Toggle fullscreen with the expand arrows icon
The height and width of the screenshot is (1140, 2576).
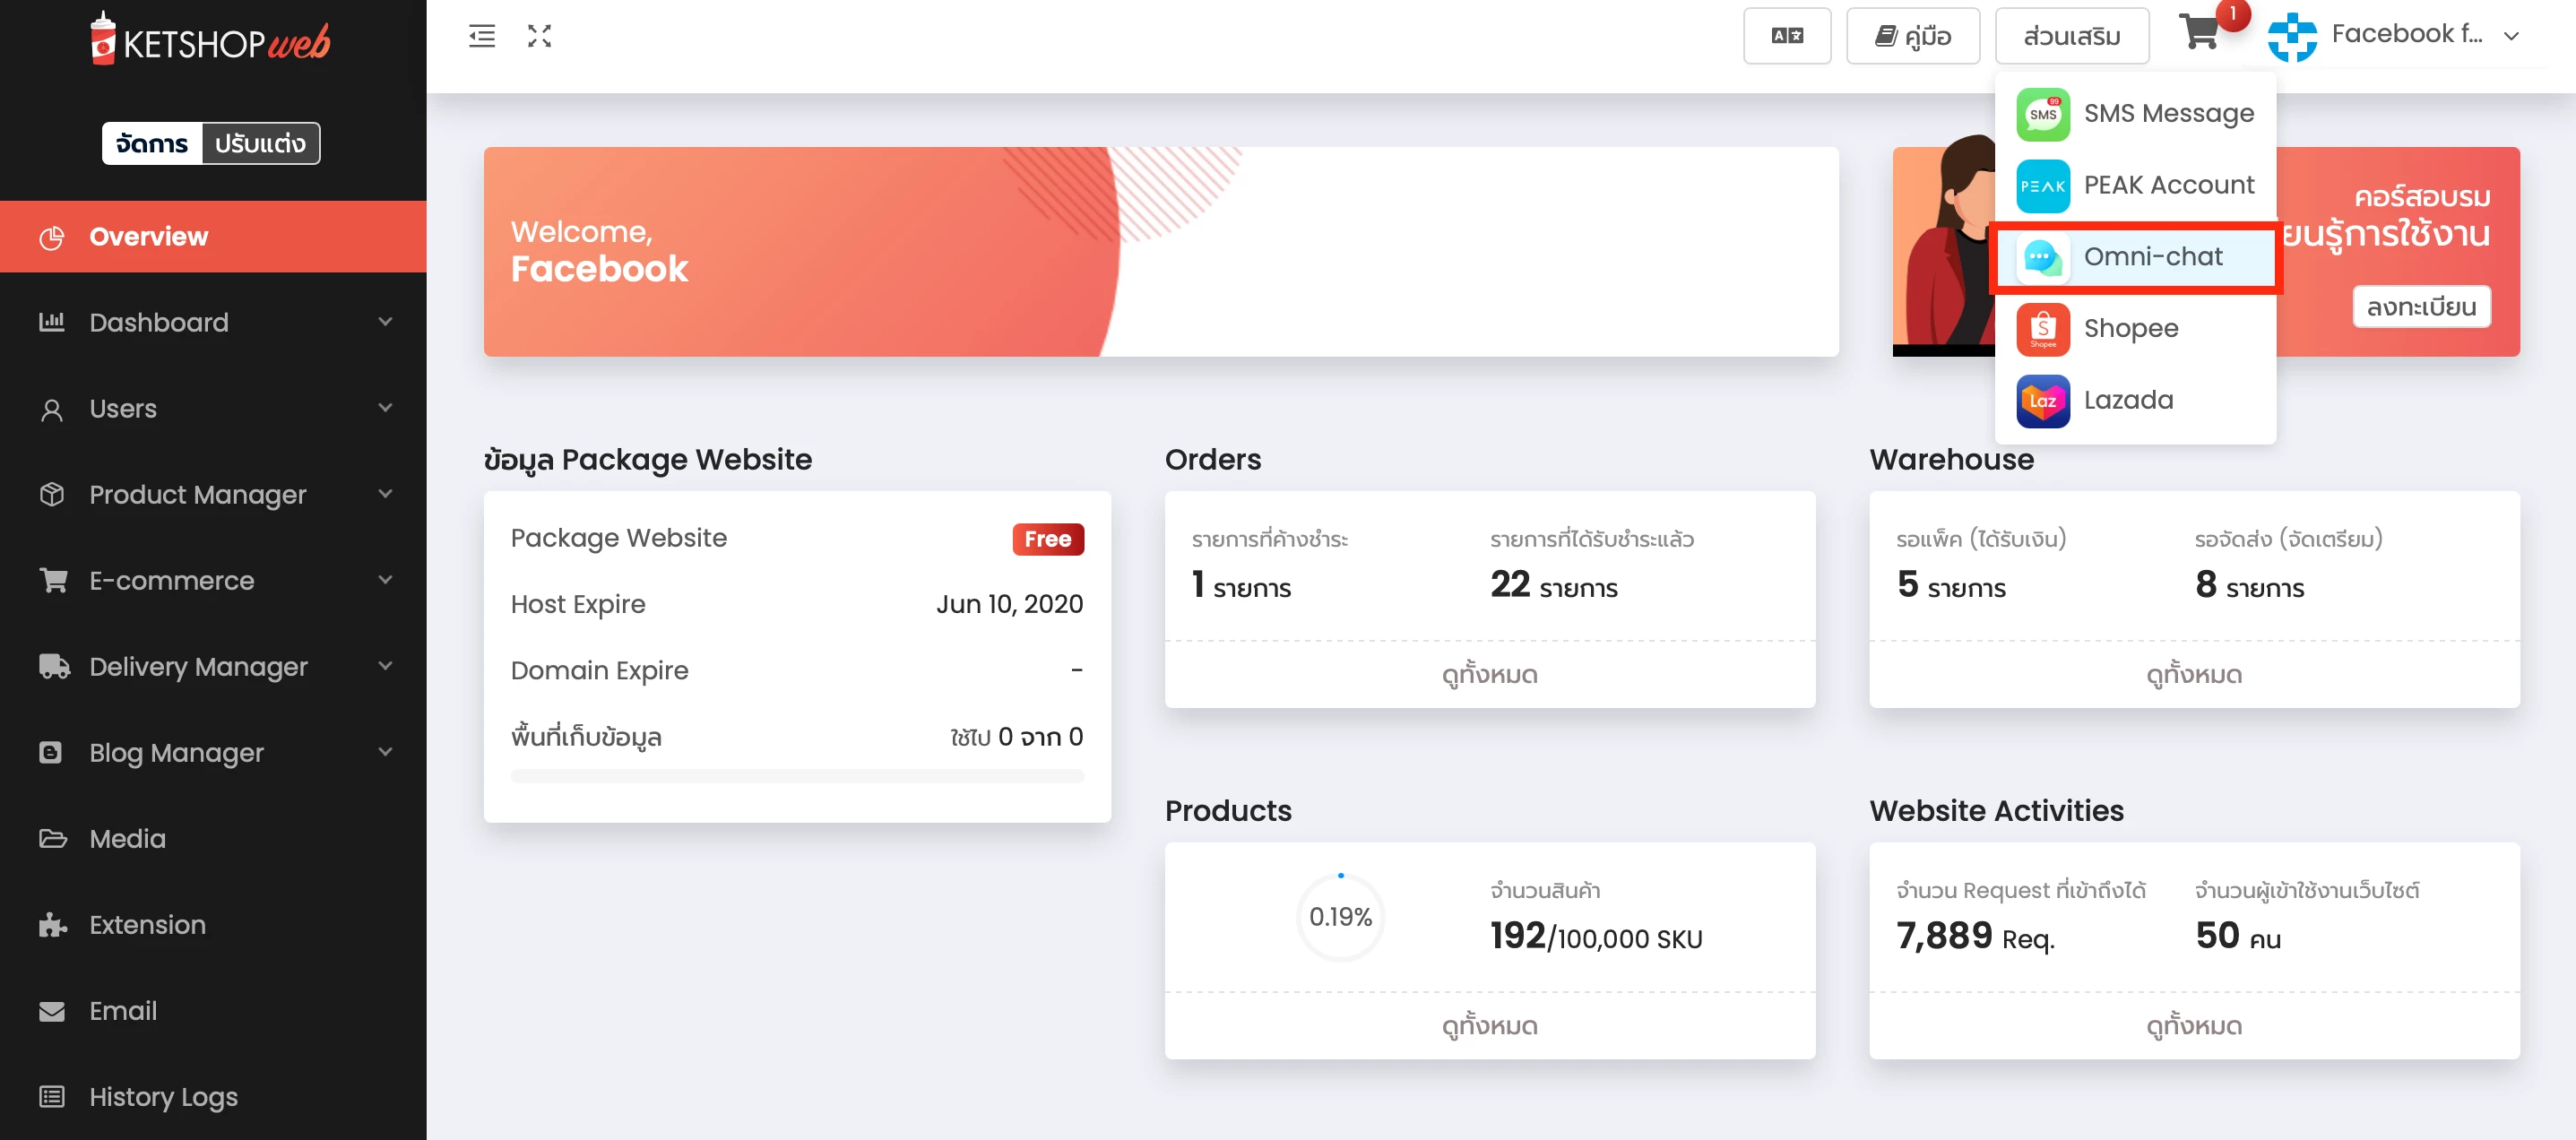coord(539,36)
